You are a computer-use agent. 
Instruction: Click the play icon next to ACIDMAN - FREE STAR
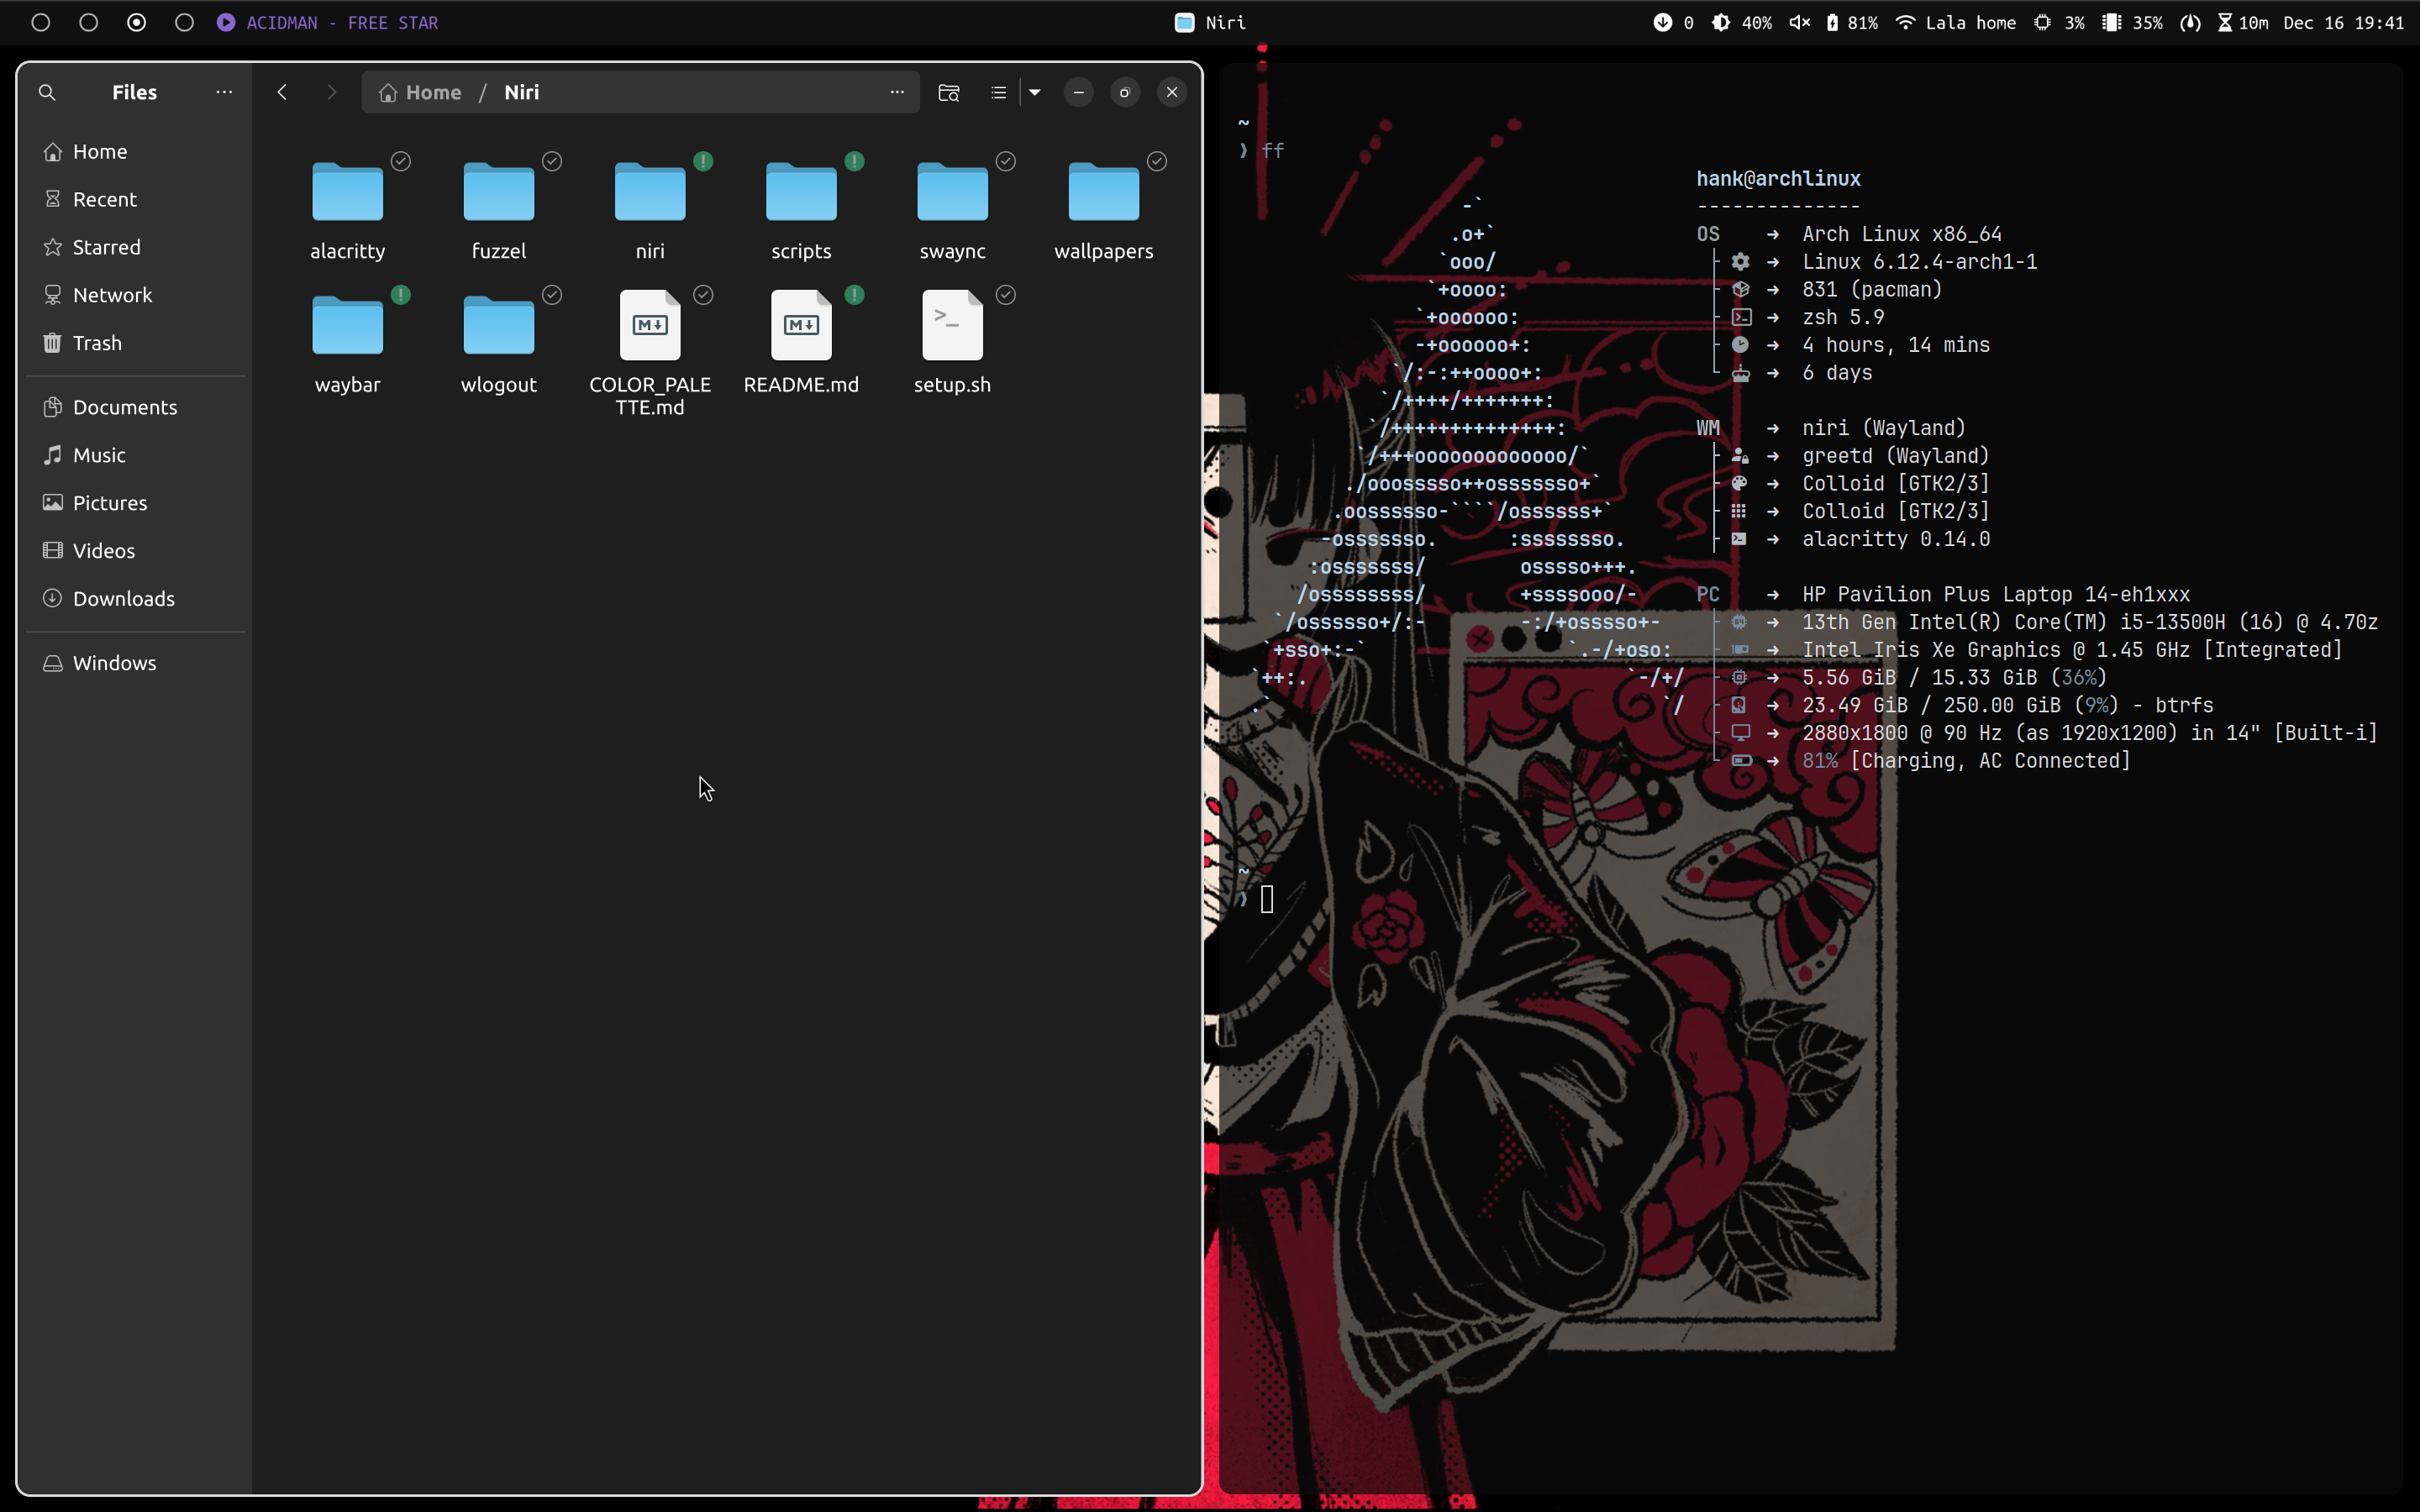tap(225, 22)
